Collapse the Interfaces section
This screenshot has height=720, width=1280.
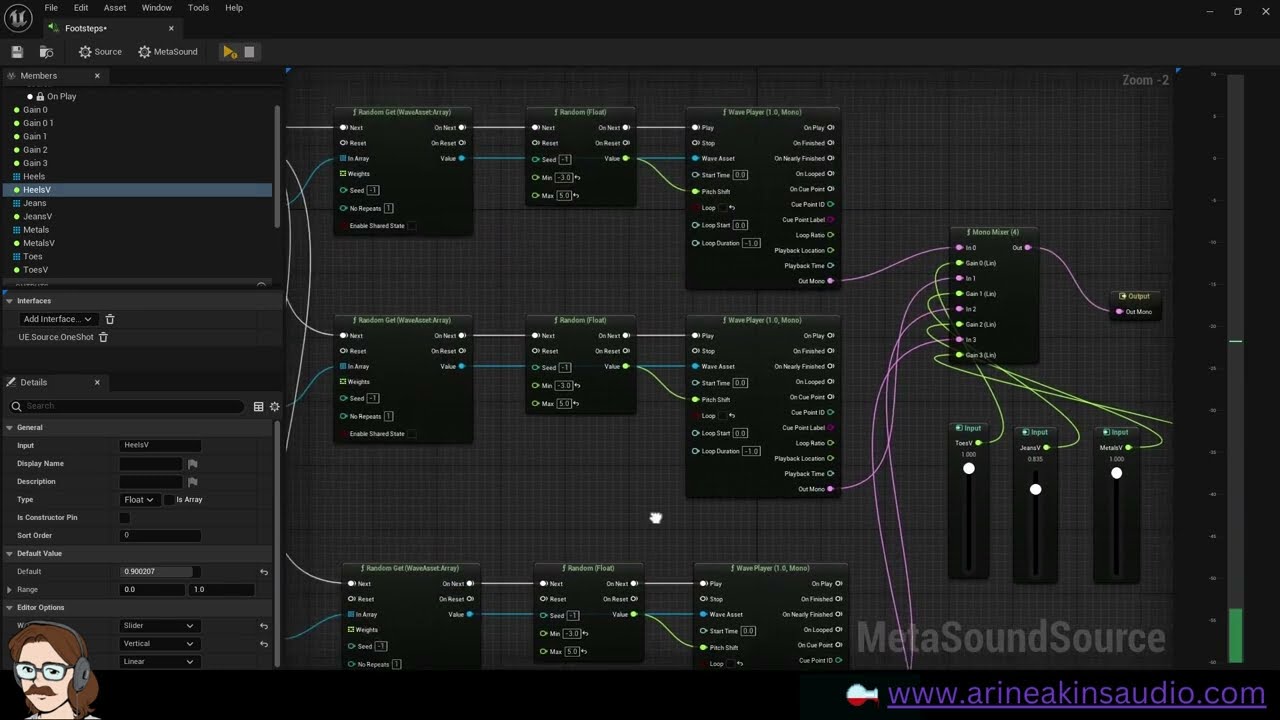tap(9, 301)
